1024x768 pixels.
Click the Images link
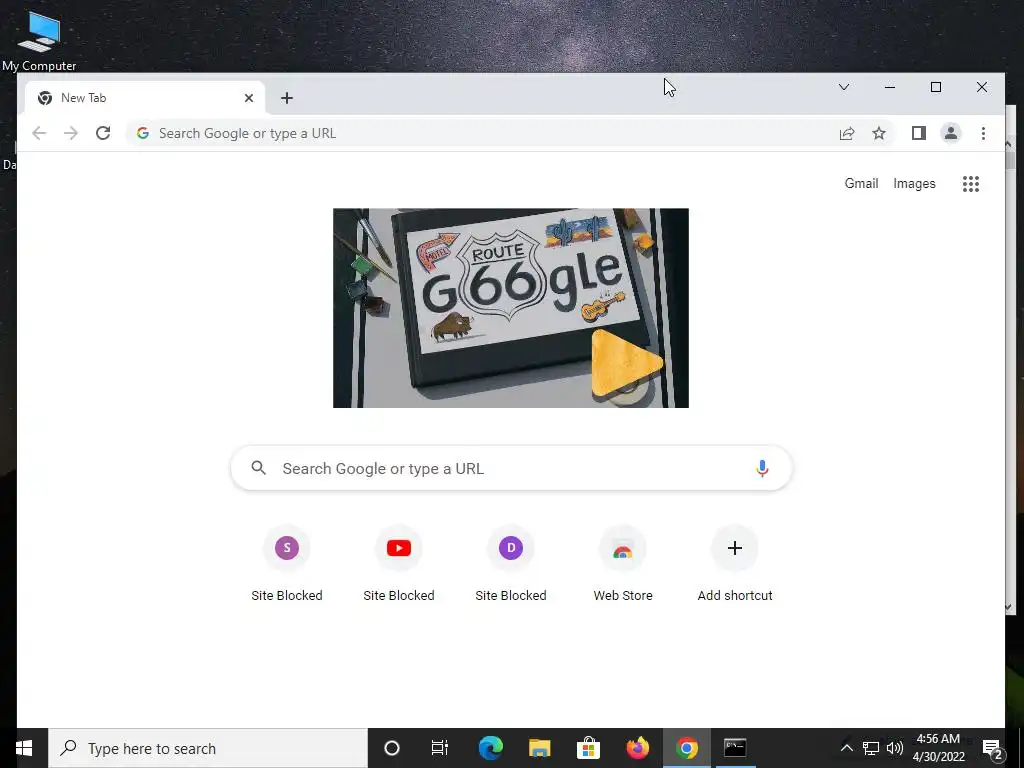tap(914, 184)
